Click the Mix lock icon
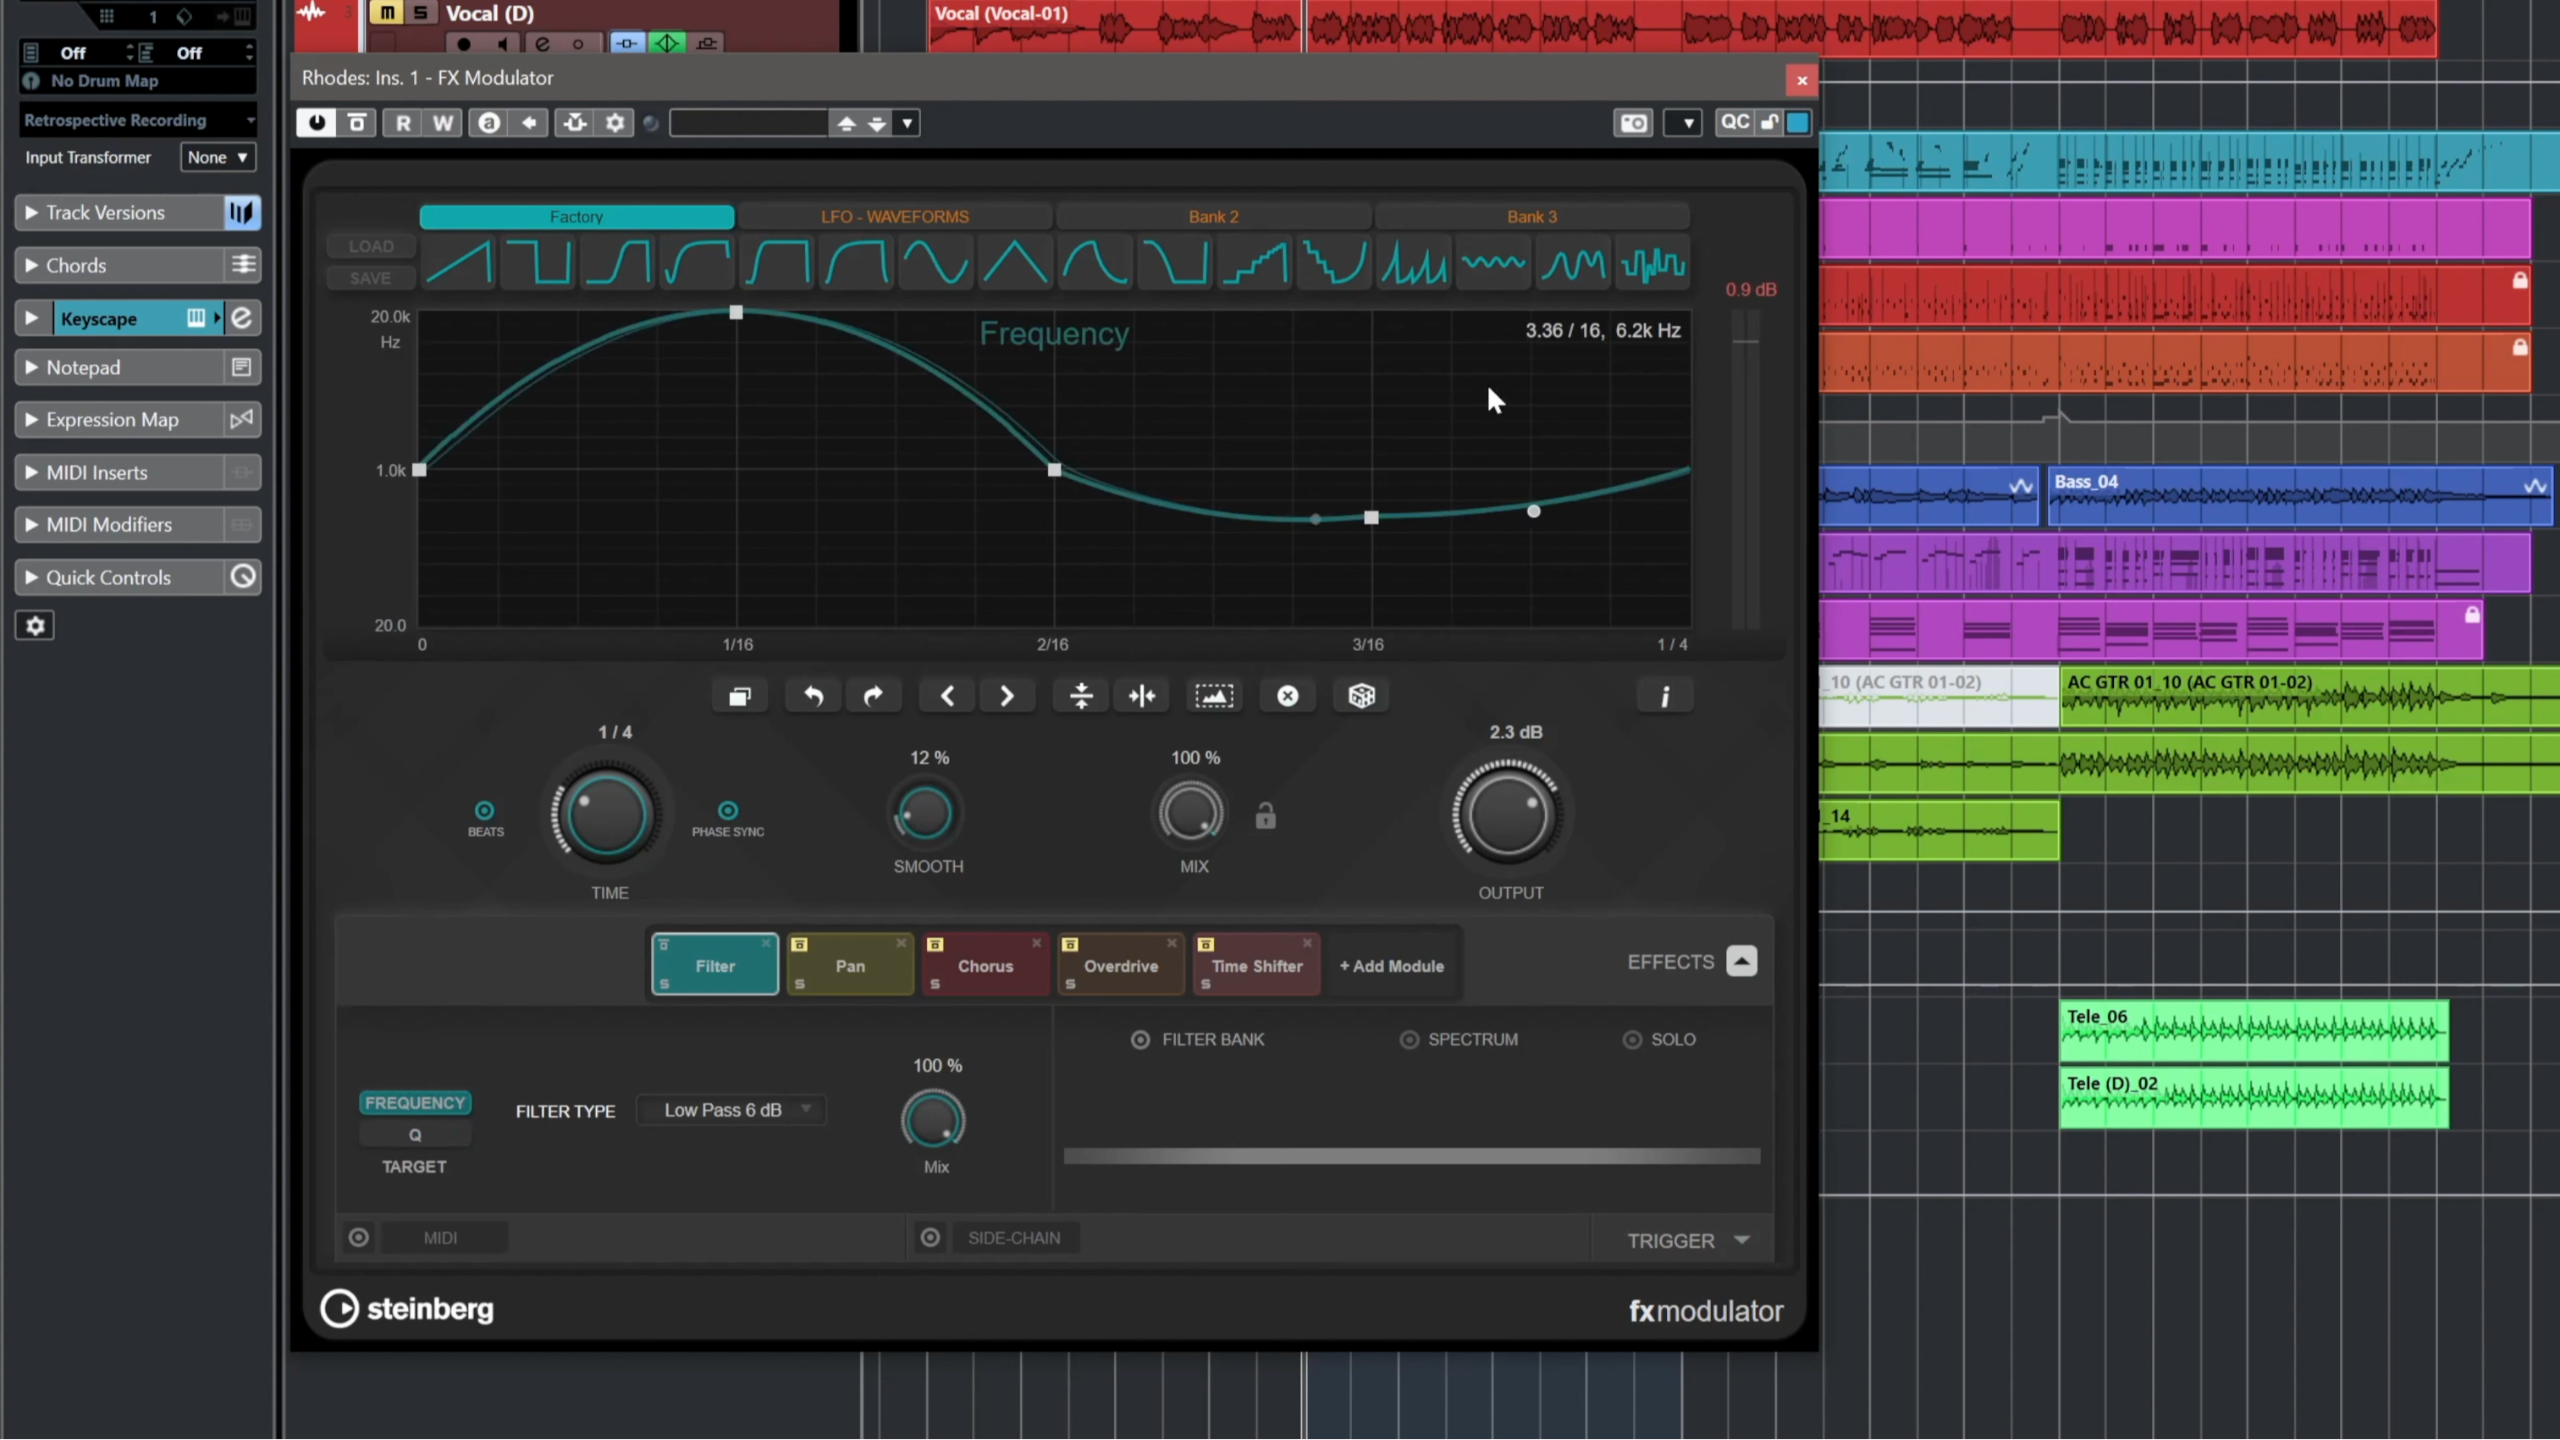 [1265, 816]
